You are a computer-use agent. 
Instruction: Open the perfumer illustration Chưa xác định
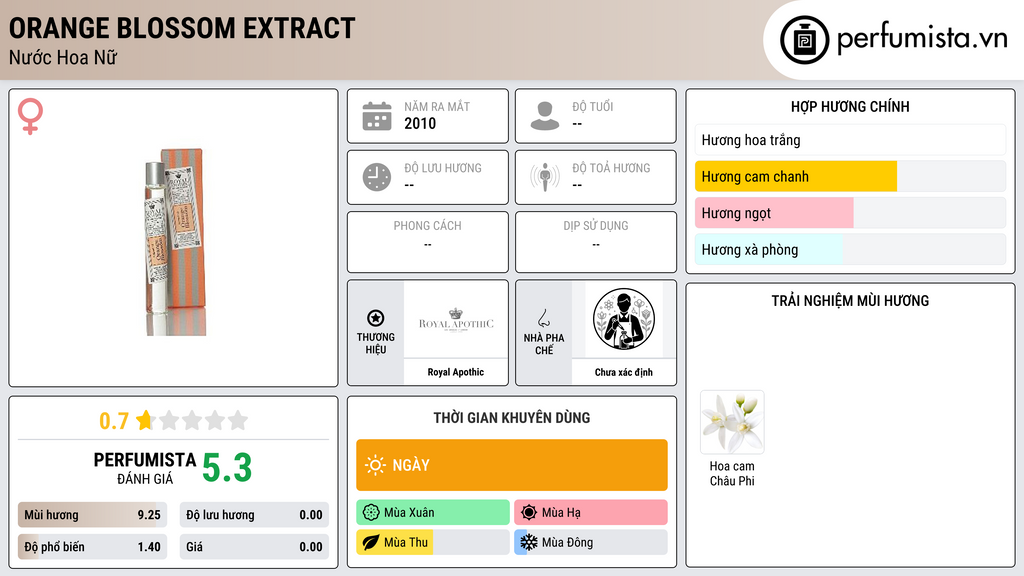tap(624, 319)
